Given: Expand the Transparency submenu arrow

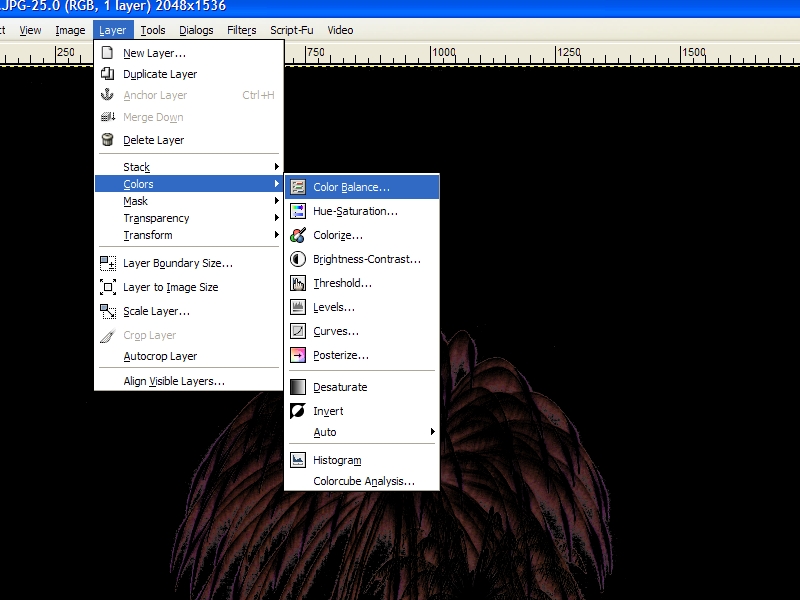Looking at the screenshot, I should 277,218.
